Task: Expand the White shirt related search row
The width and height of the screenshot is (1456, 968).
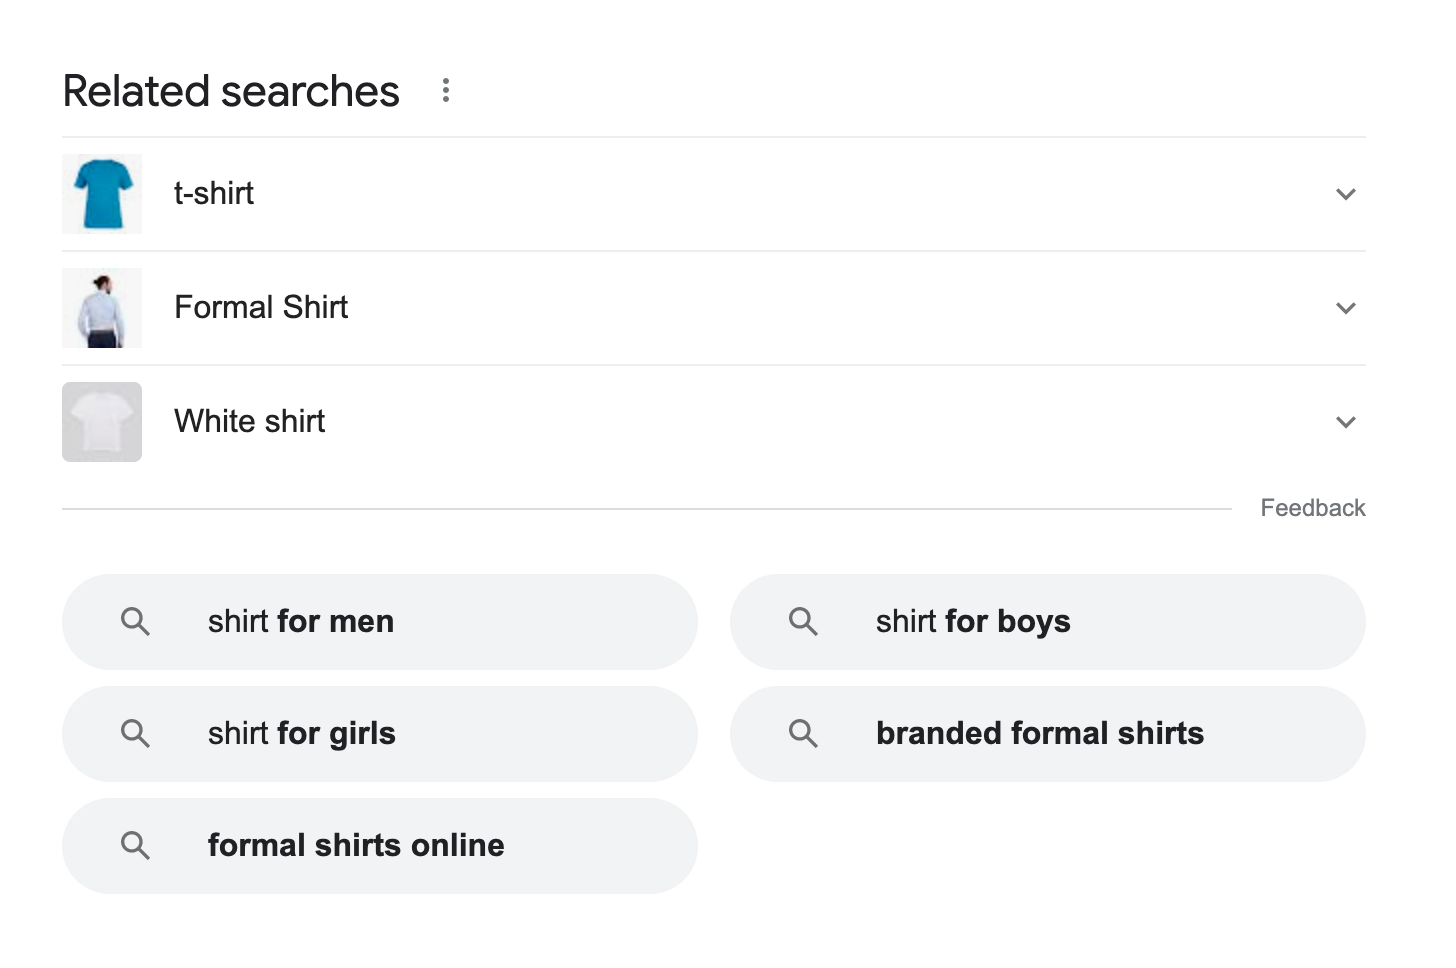Action: point(1346,422)
